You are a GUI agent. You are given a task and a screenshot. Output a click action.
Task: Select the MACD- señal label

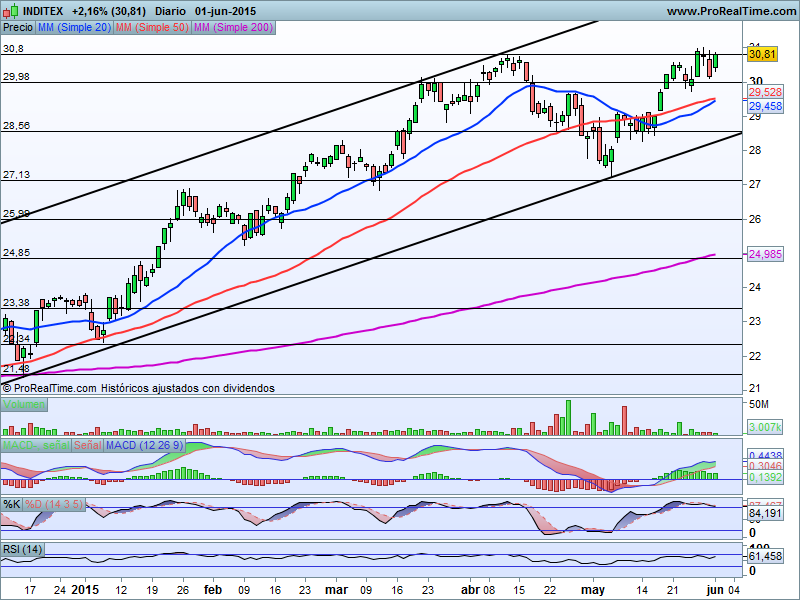36,445
